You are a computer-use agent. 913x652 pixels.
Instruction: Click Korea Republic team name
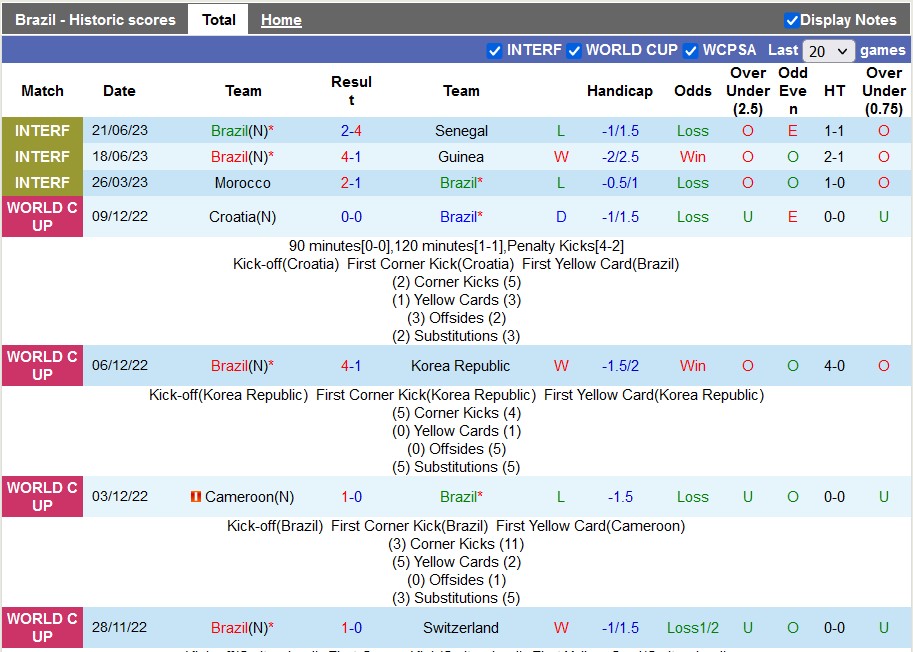[x=460, y=366]
